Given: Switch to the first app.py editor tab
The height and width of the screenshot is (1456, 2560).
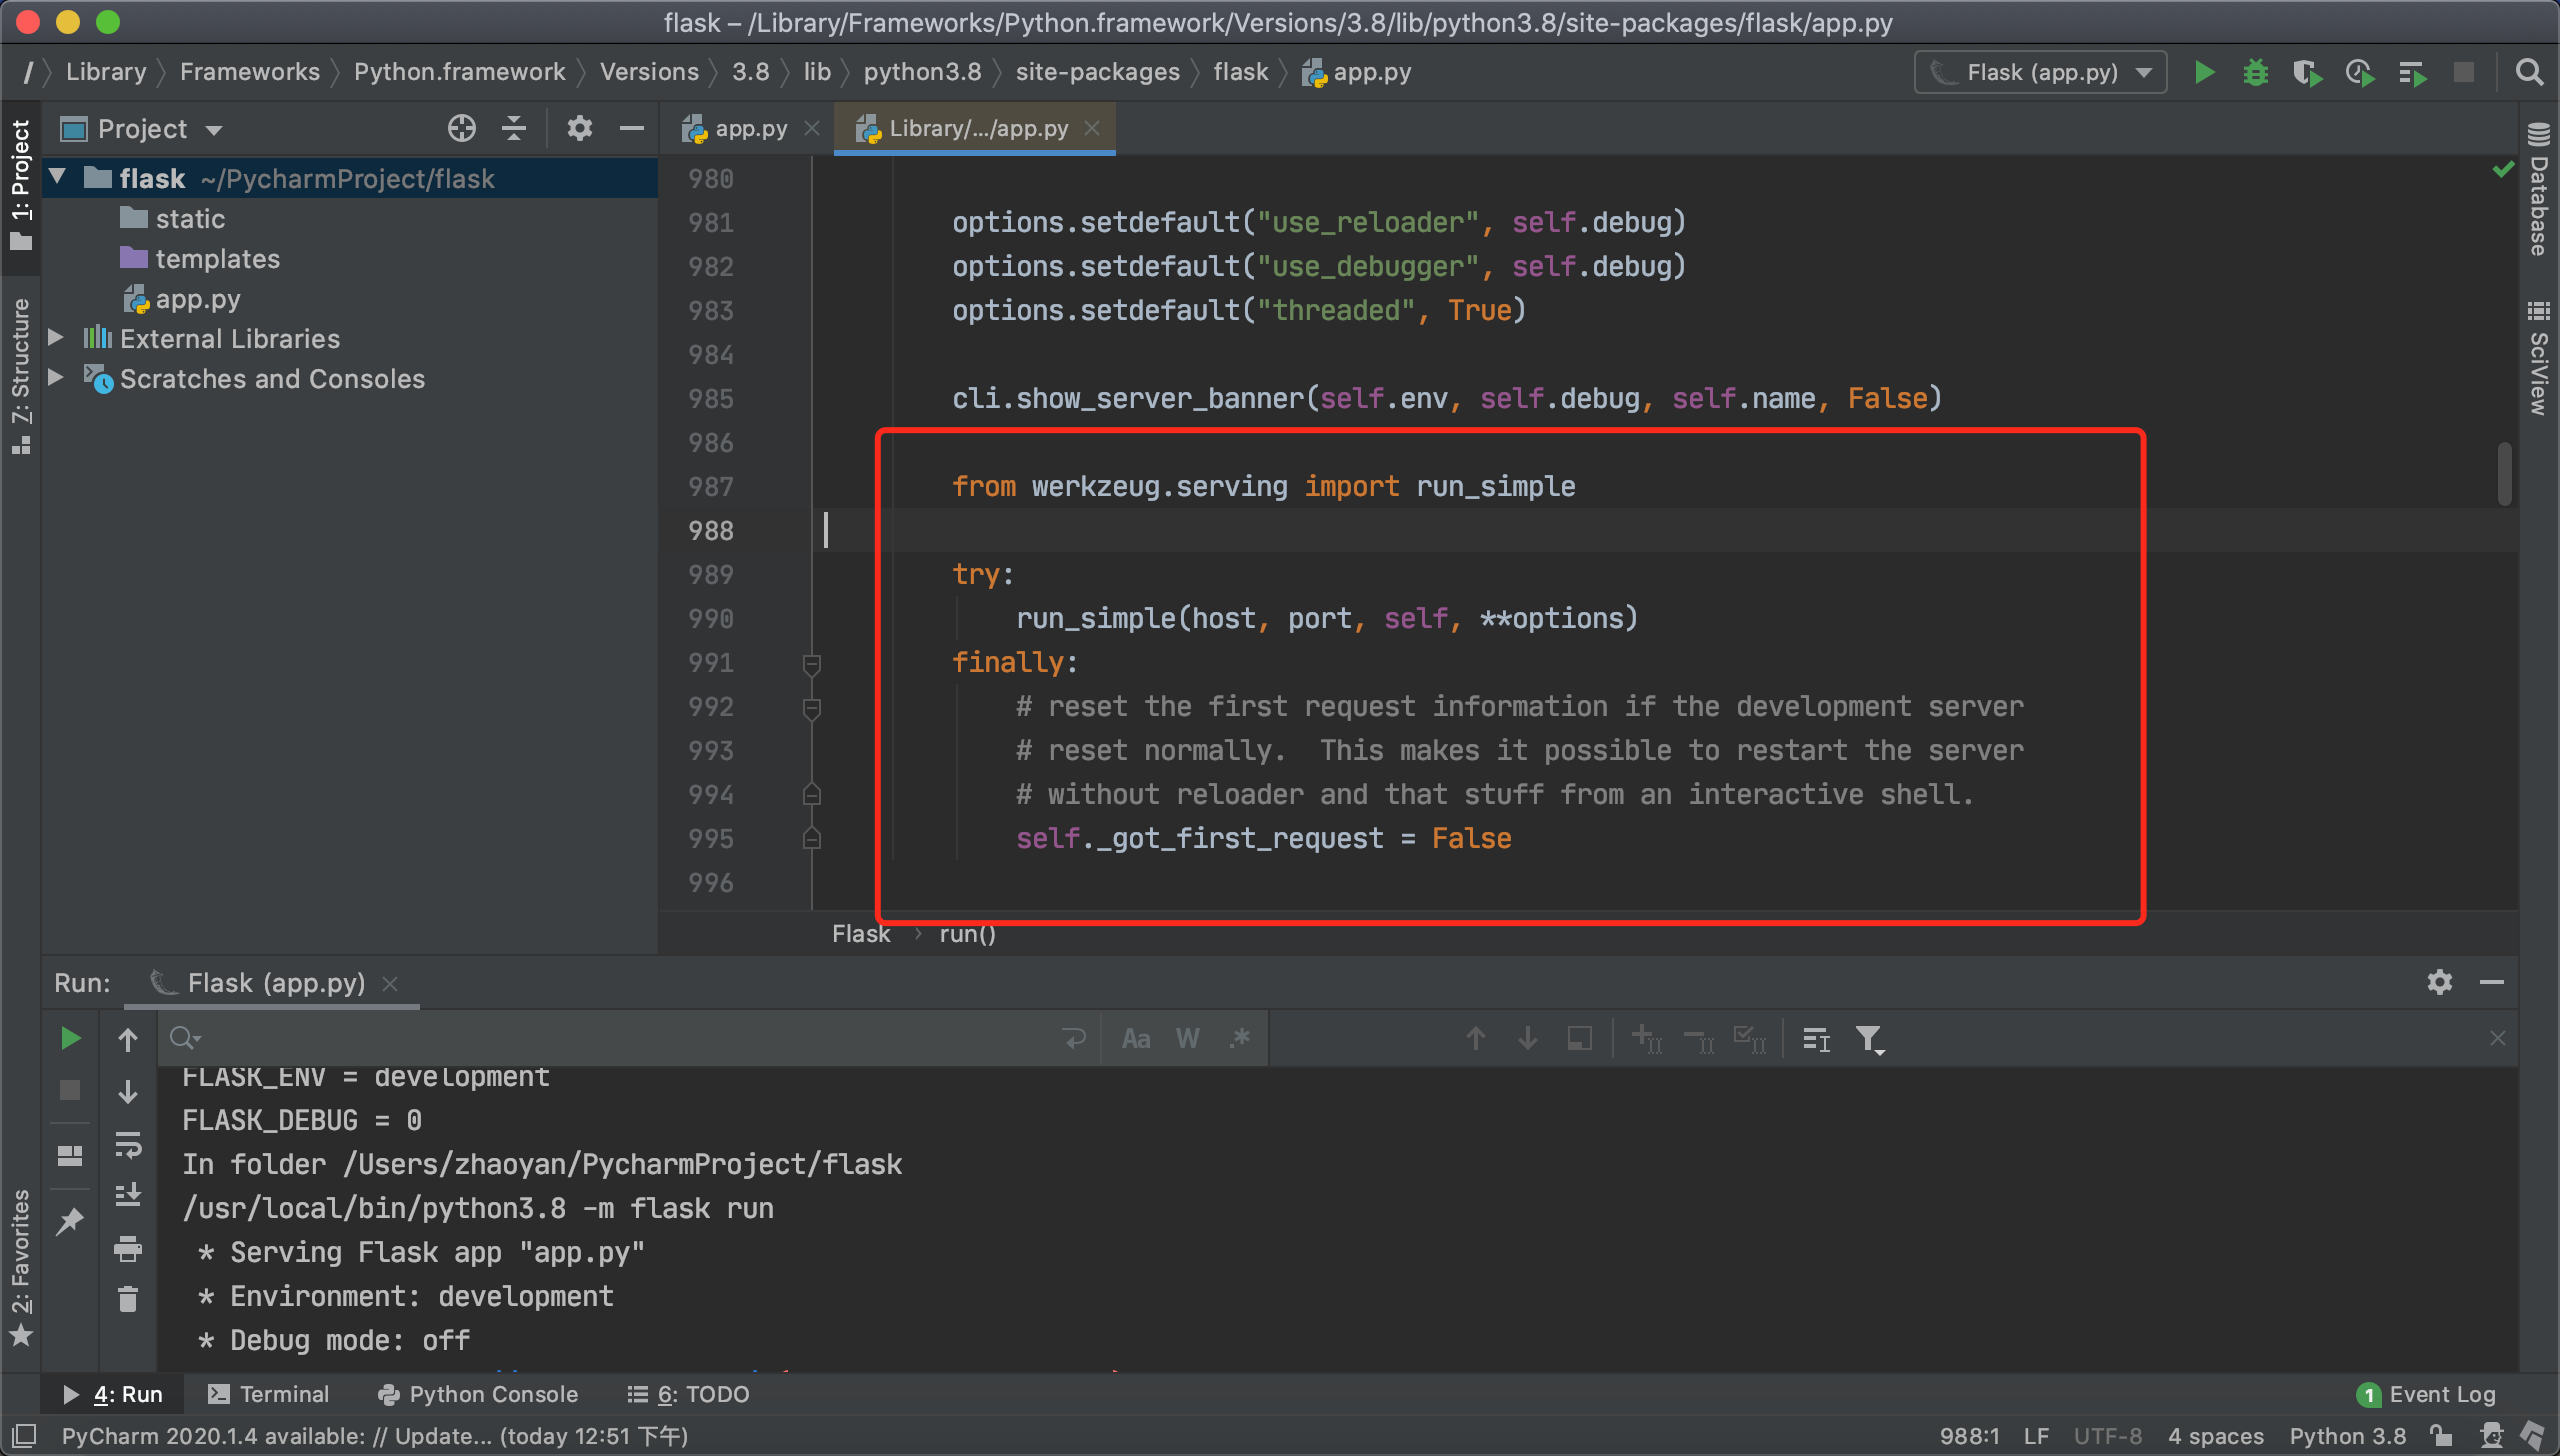Looking at the screenshot, I should click(x=750, y=128).
